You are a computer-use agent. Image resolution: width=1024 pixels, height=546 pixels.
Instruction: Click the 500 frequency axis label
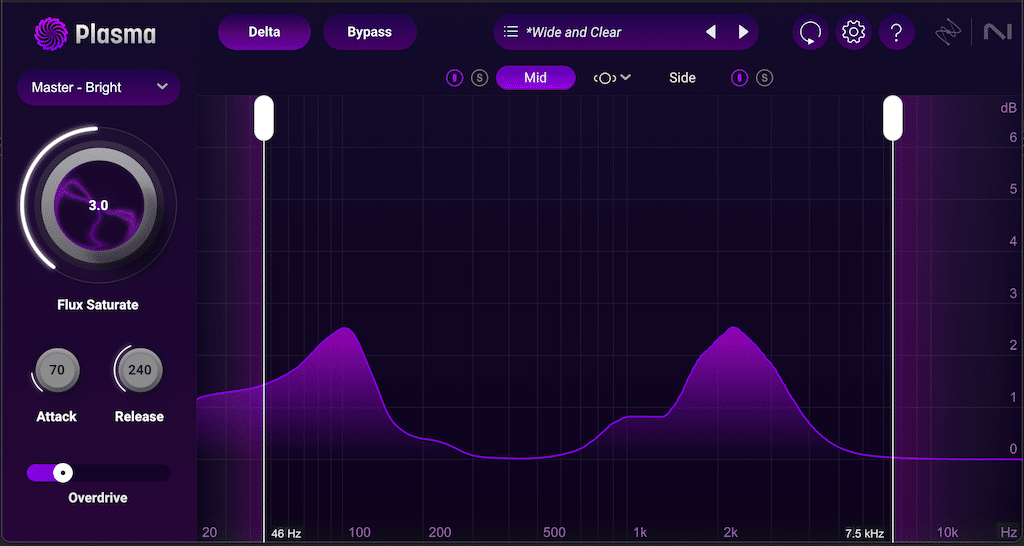click(554, 532)
